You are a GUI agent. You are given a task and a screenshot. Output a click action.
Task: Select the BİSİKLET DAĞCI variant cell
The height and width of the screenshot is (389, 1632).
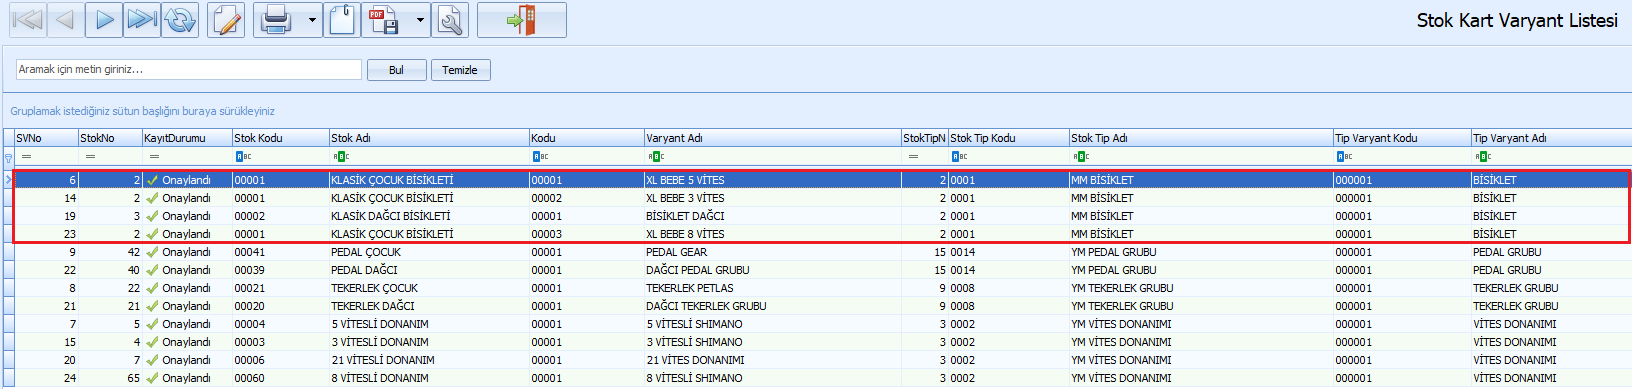coord(772,216)
